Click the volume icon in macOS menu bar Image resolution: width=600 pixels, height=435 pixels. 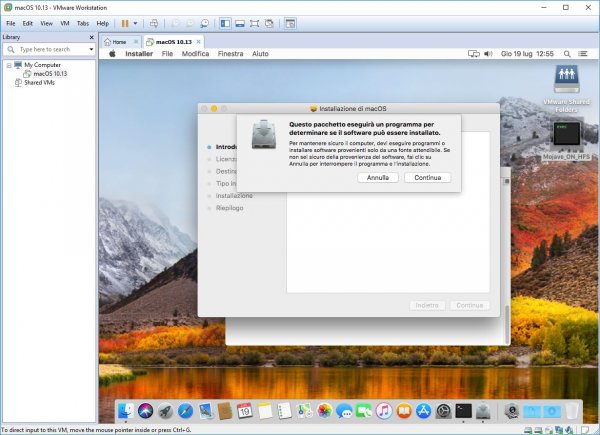488,54
